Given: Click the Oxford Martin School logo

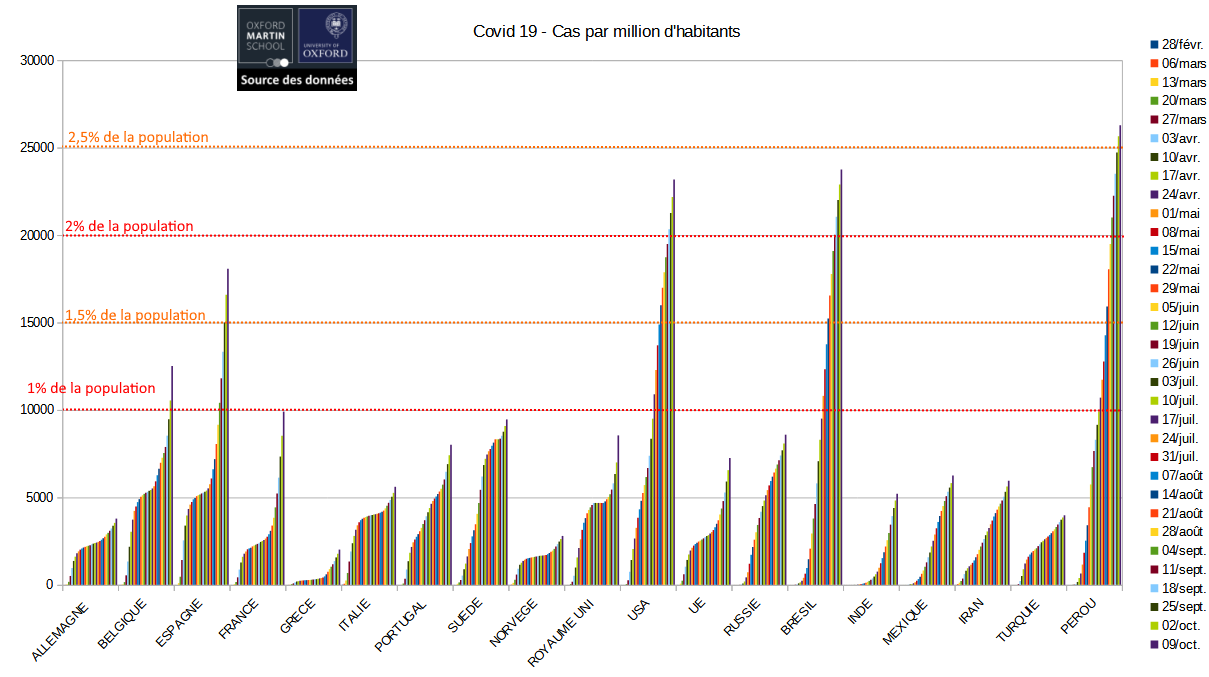Looking at the screenshot, I should tap(266, 35).
